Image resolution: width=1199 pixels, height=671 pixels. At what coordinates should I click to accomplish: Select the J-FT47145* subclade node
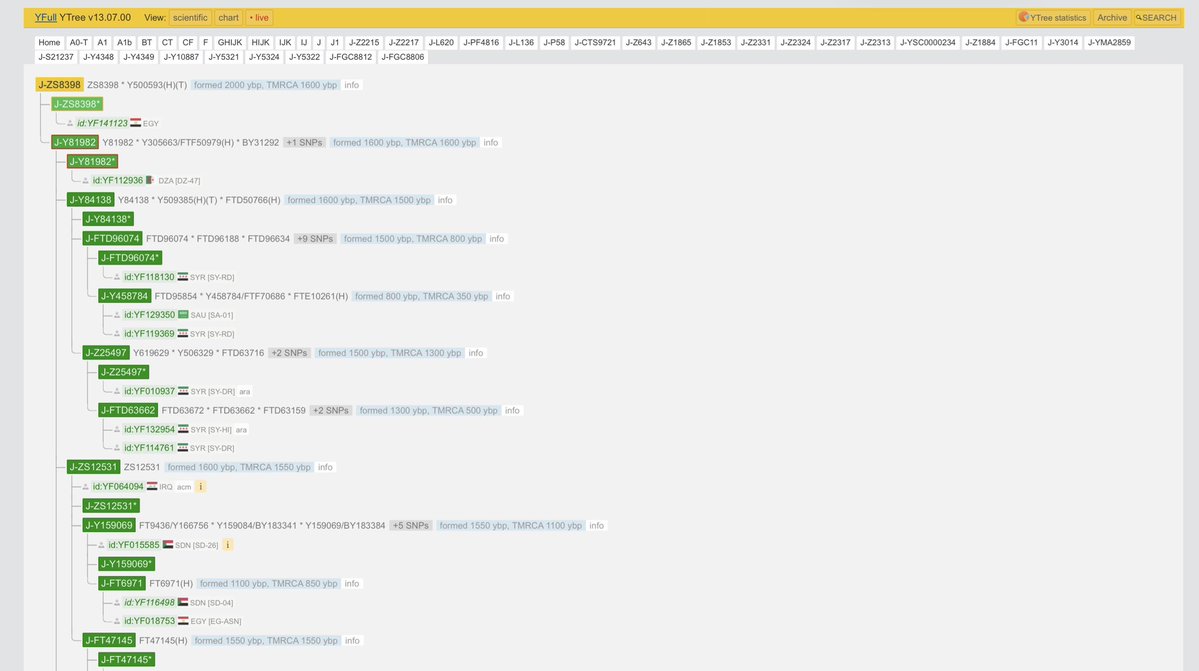[127, 660]
